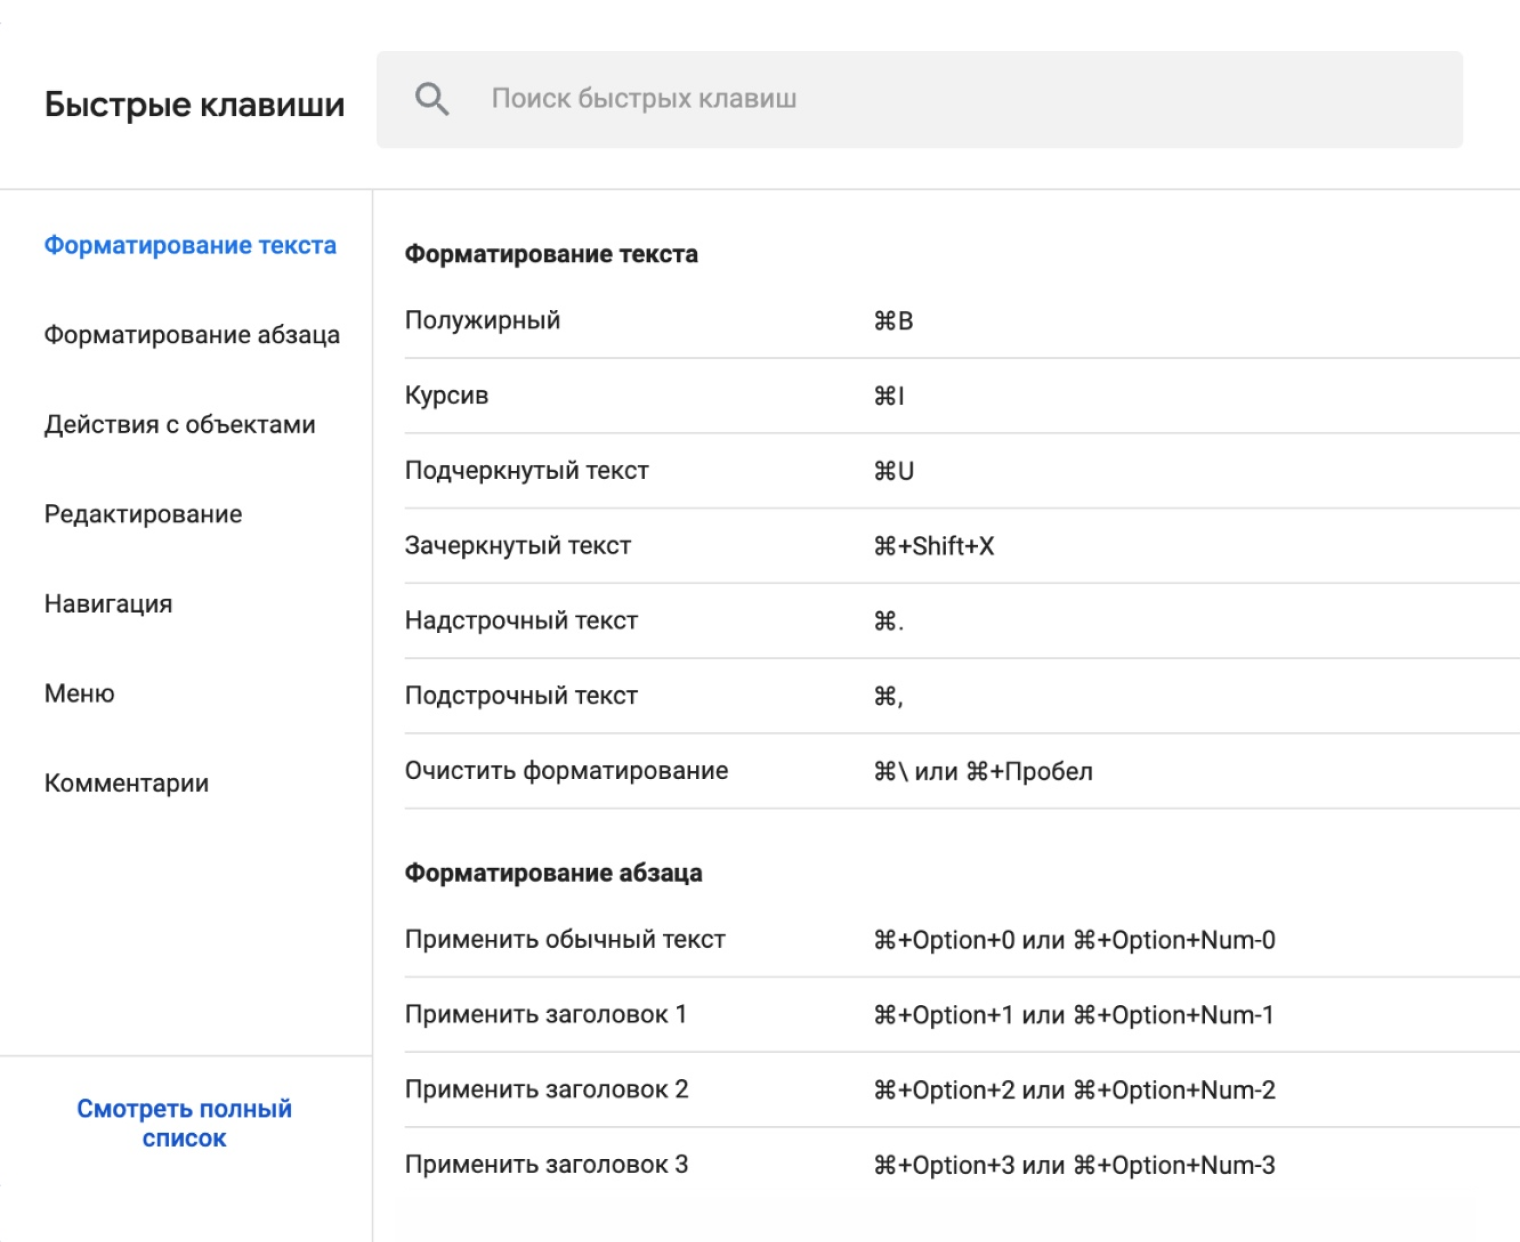Click the Быстрые клавиши title
The height and width of the screenshot is (1242, 1520).
tap(194, 104)
